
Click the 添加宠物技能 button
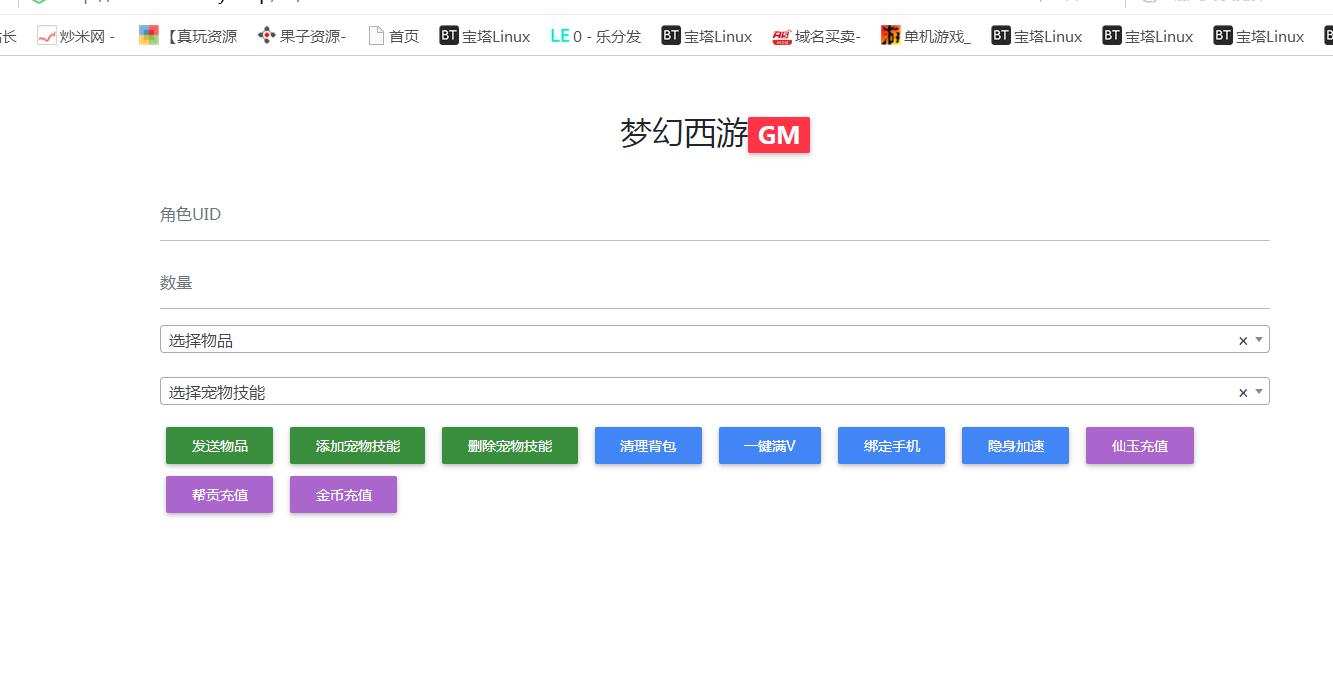[357, 446]
